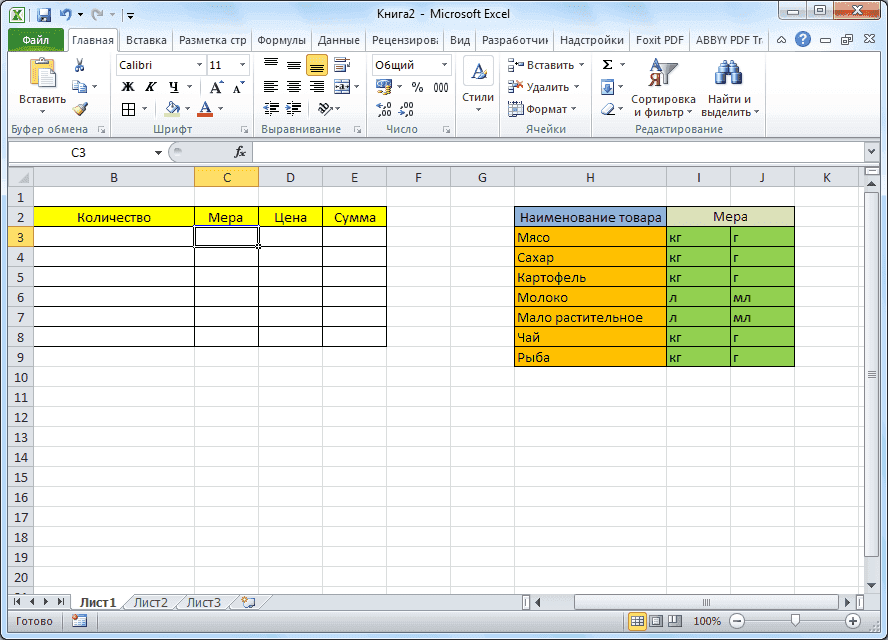Image resolution: width=888 pixels, height=640 pixels.
Task: Open the Calibri font dropdown
Action: tap(200, 64)
